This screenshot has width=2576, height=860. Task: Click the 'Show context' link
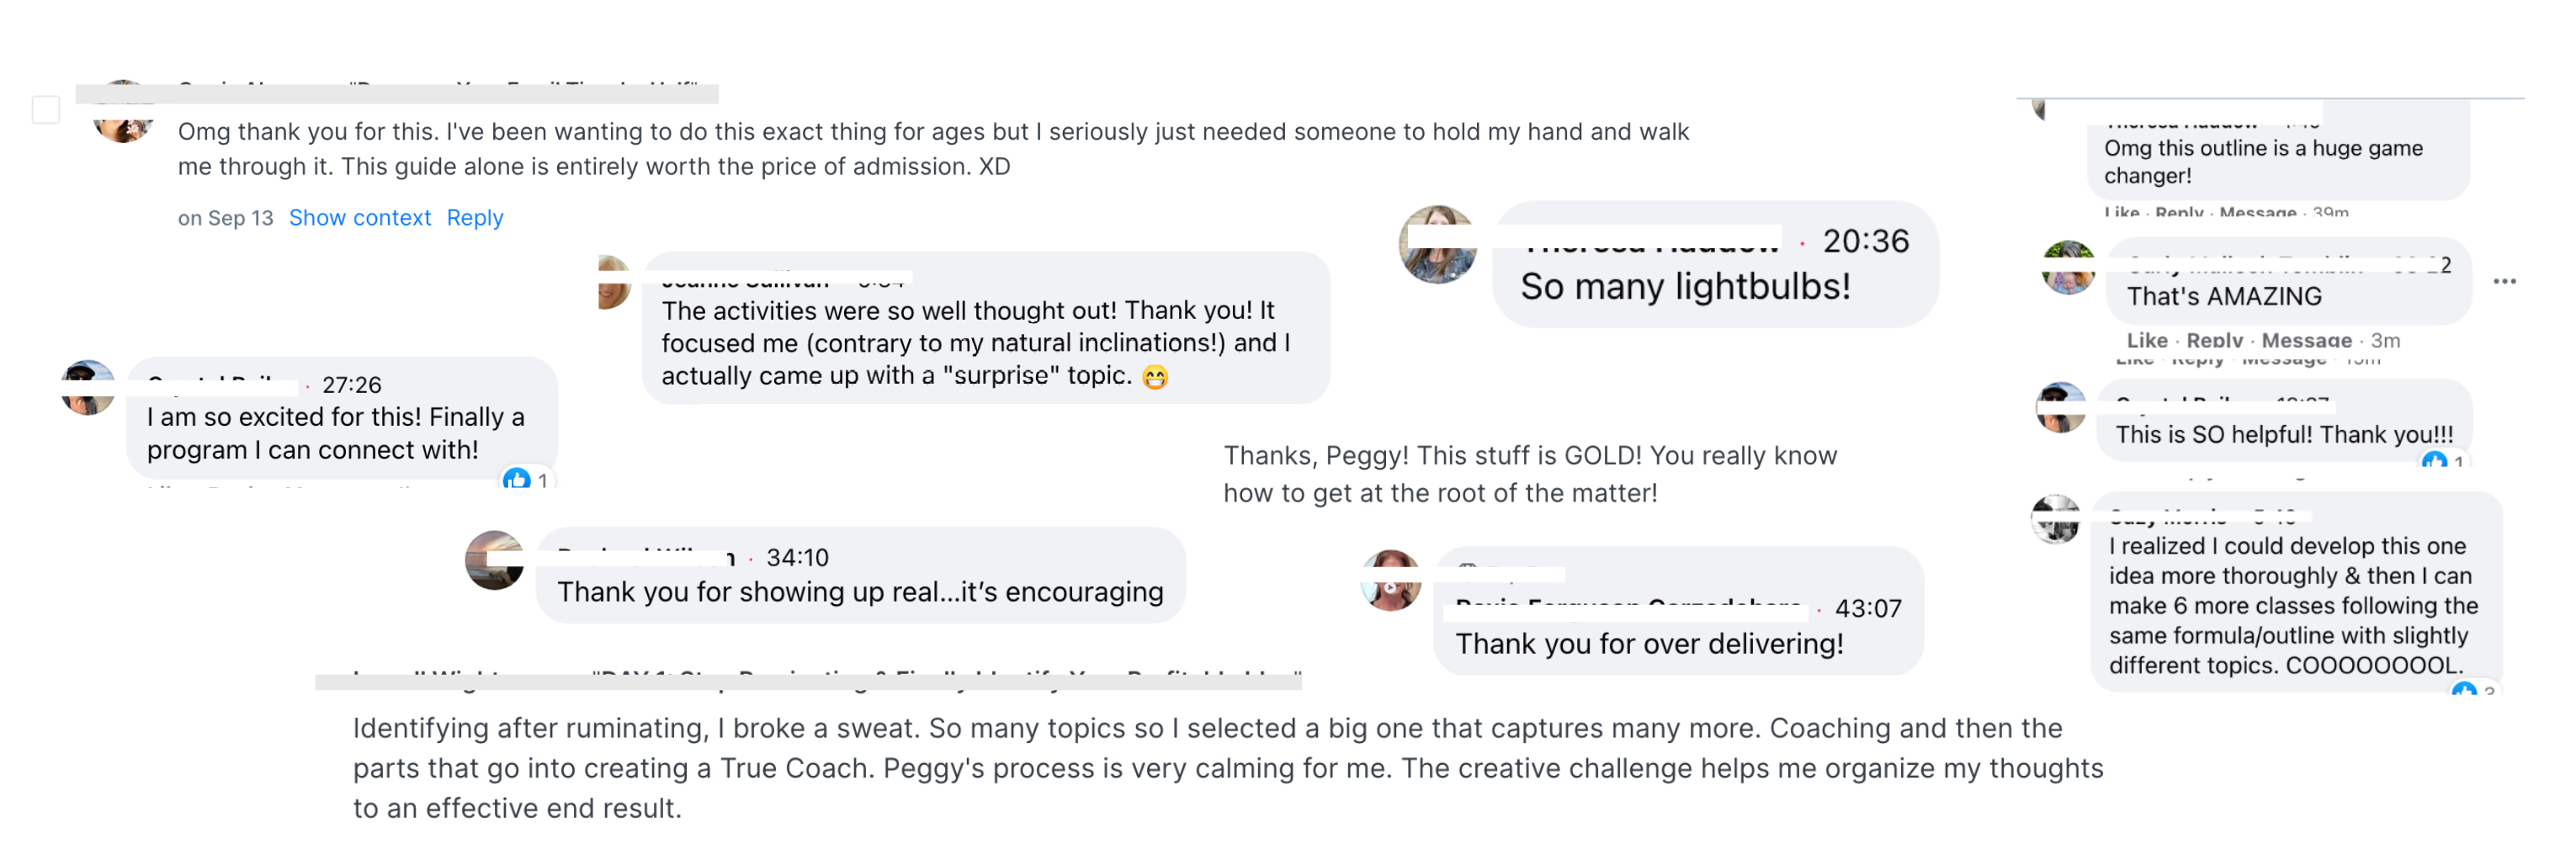pos(360,218)
